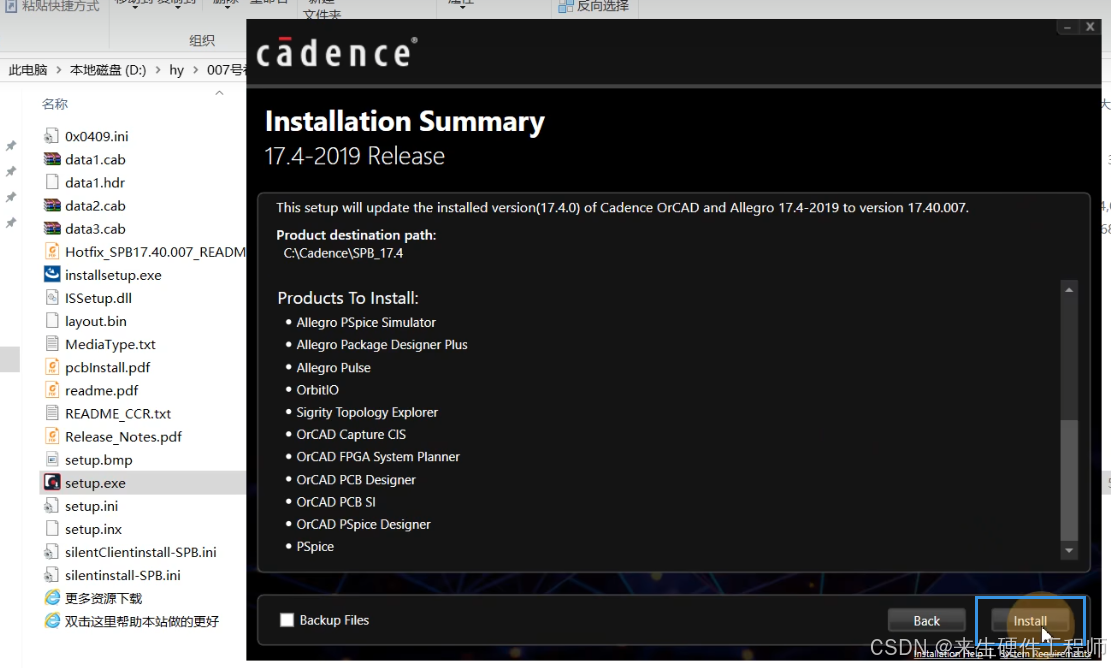The image size is (1111, 668).
Task: Select the ISSetup.dll file icon
Action: pyautogui.click(x=52, y=298)
